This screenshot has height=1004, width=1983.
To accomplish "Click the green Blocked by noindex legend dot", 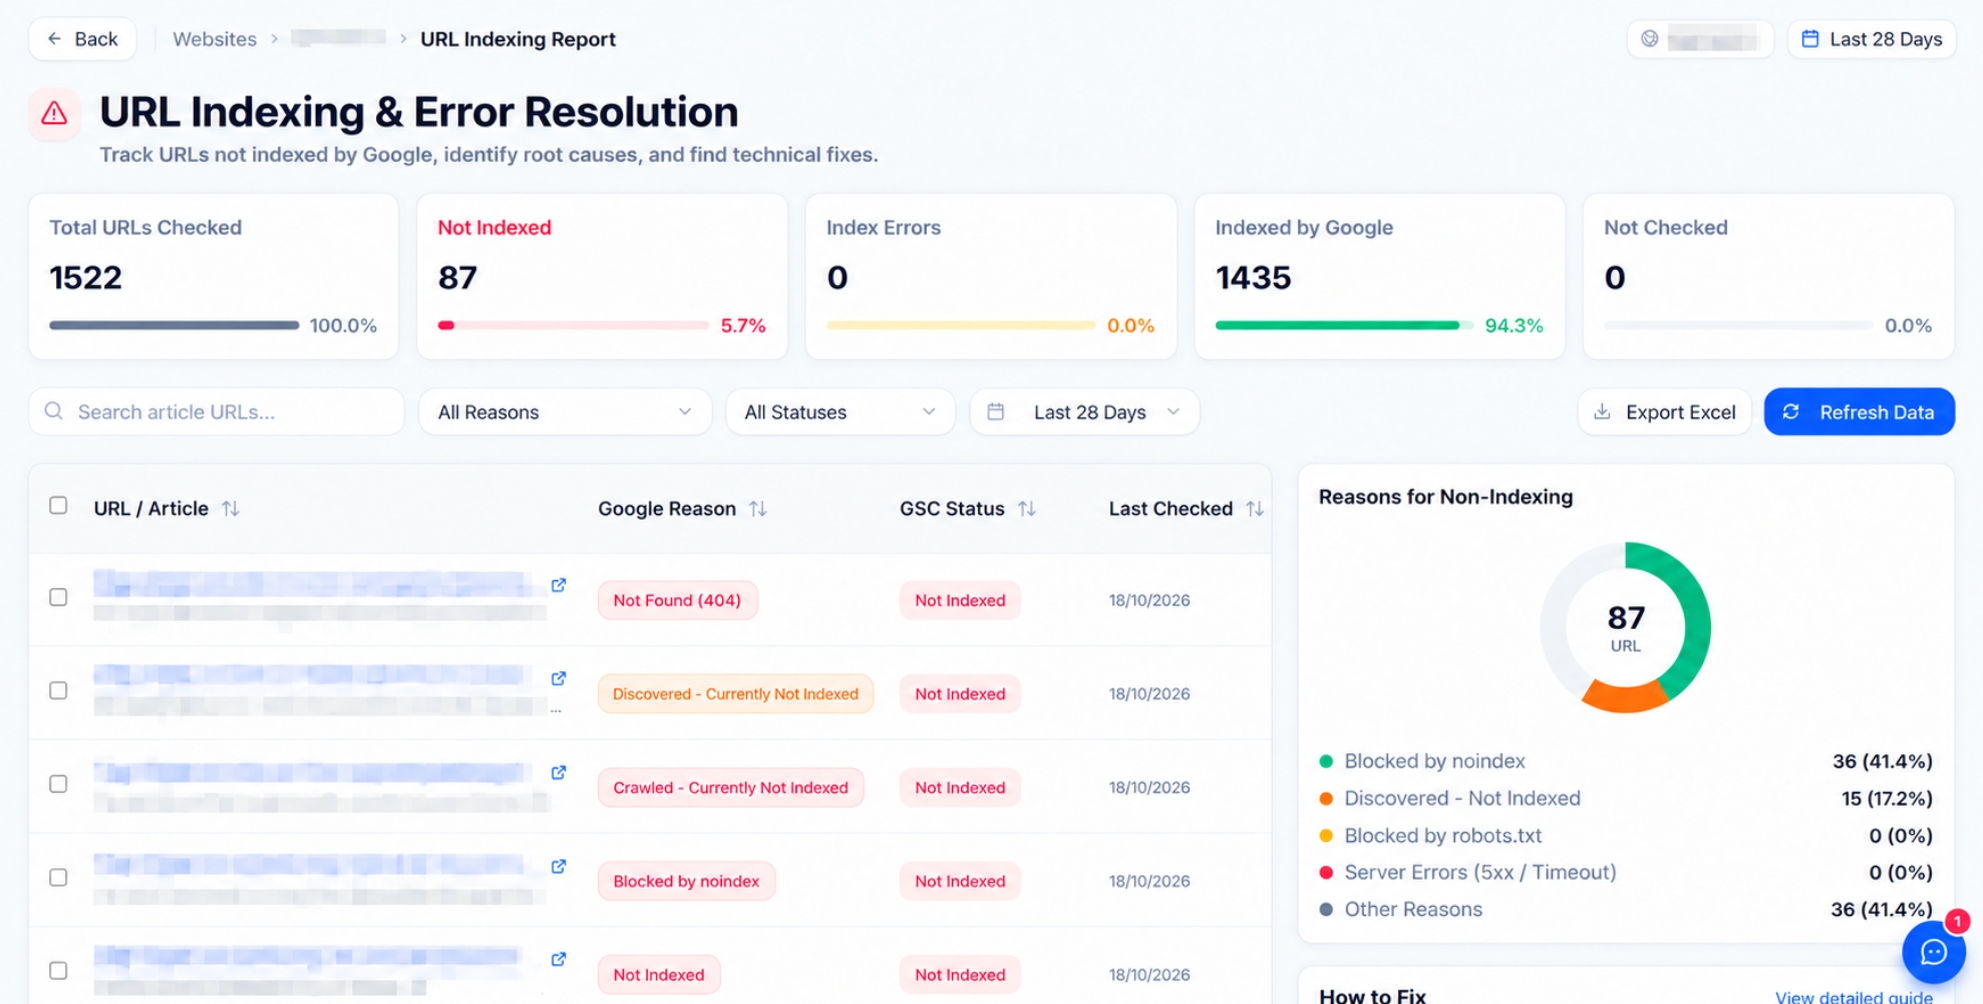I will [x=1326, y=761].
